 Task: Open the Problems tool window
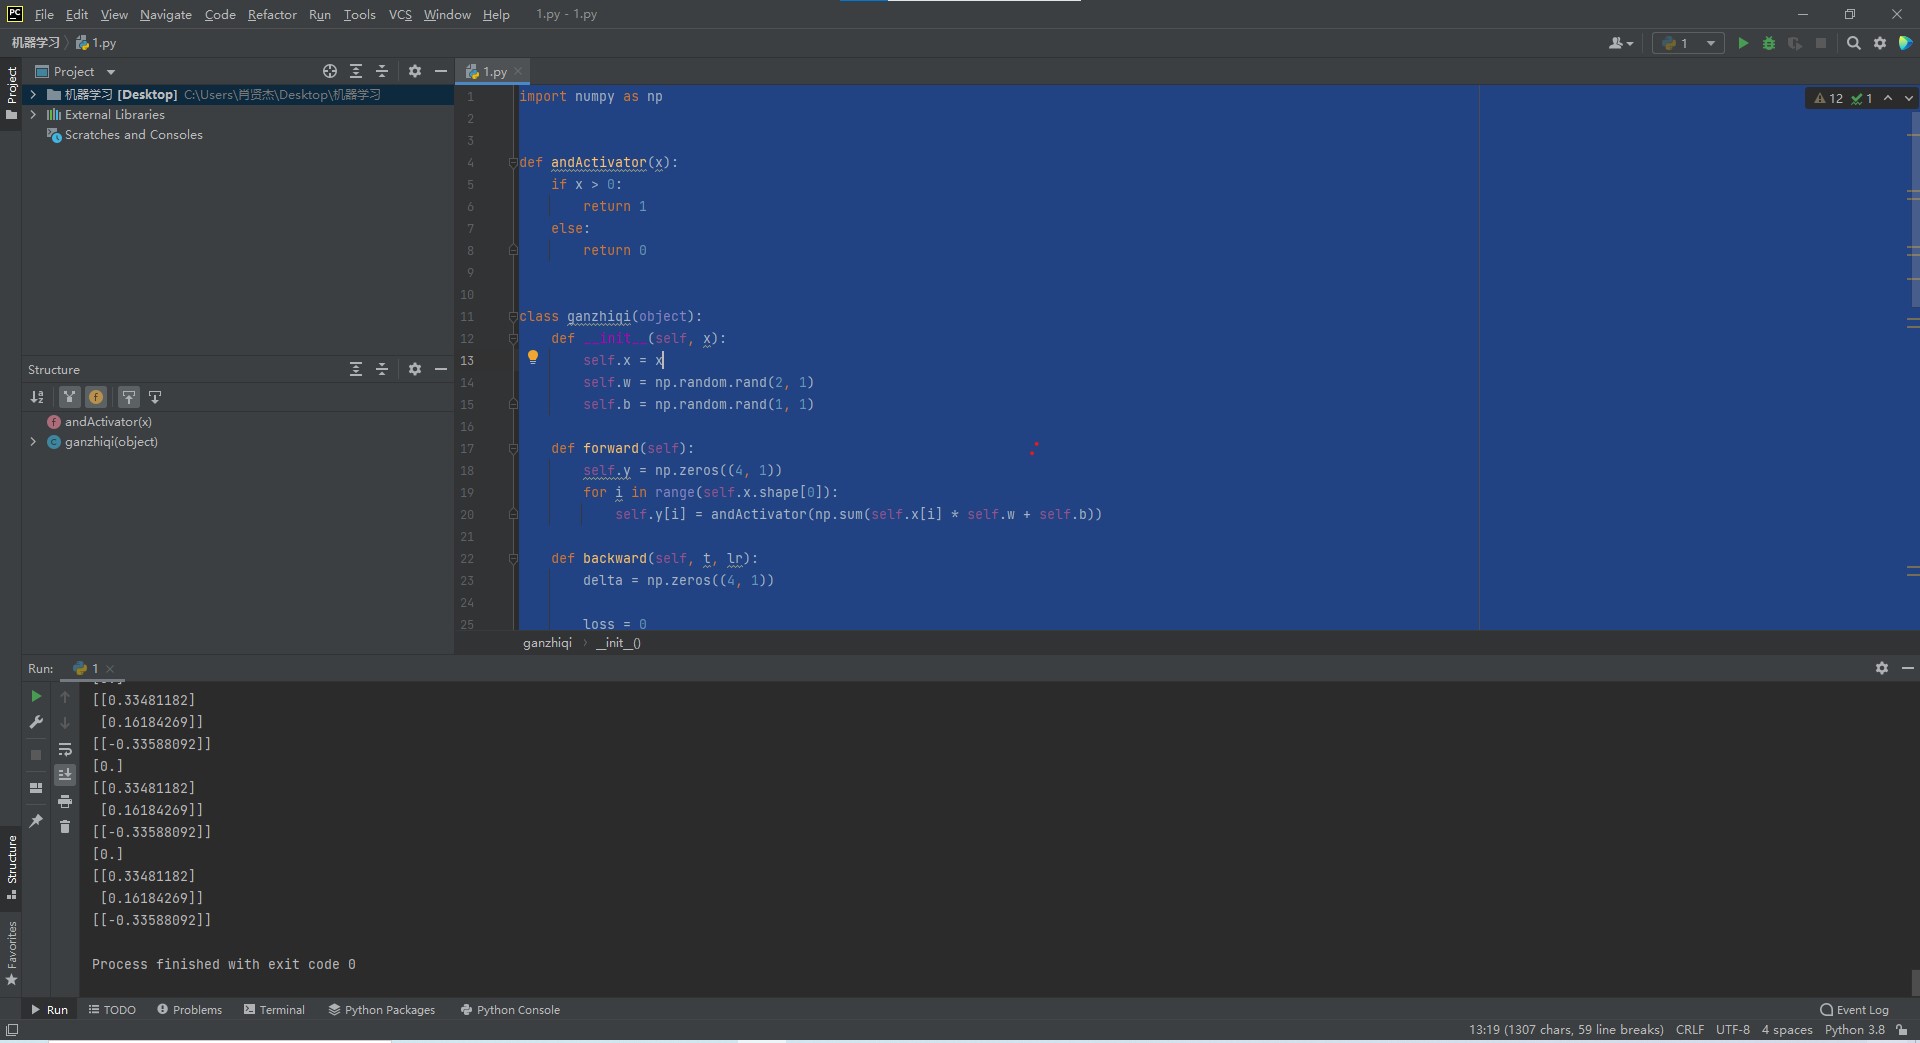point(190,1009)
